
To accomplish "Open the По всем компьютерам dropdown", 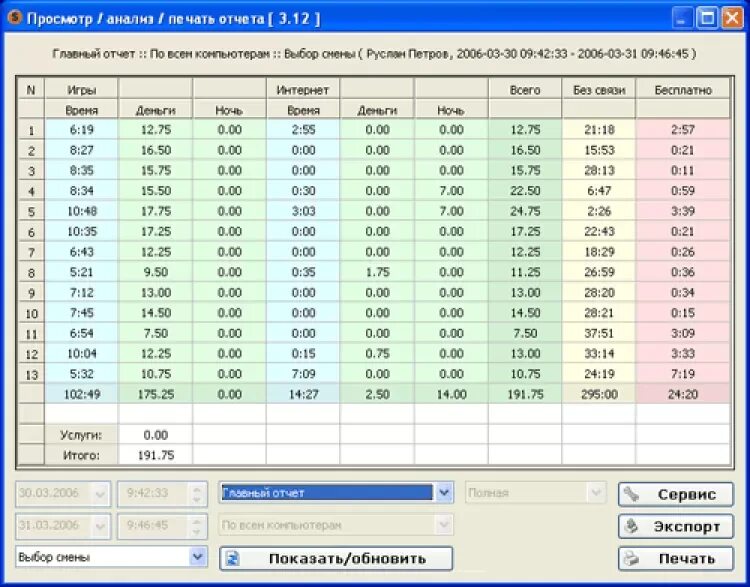I will pyautogui.click(x=444, y=525).
